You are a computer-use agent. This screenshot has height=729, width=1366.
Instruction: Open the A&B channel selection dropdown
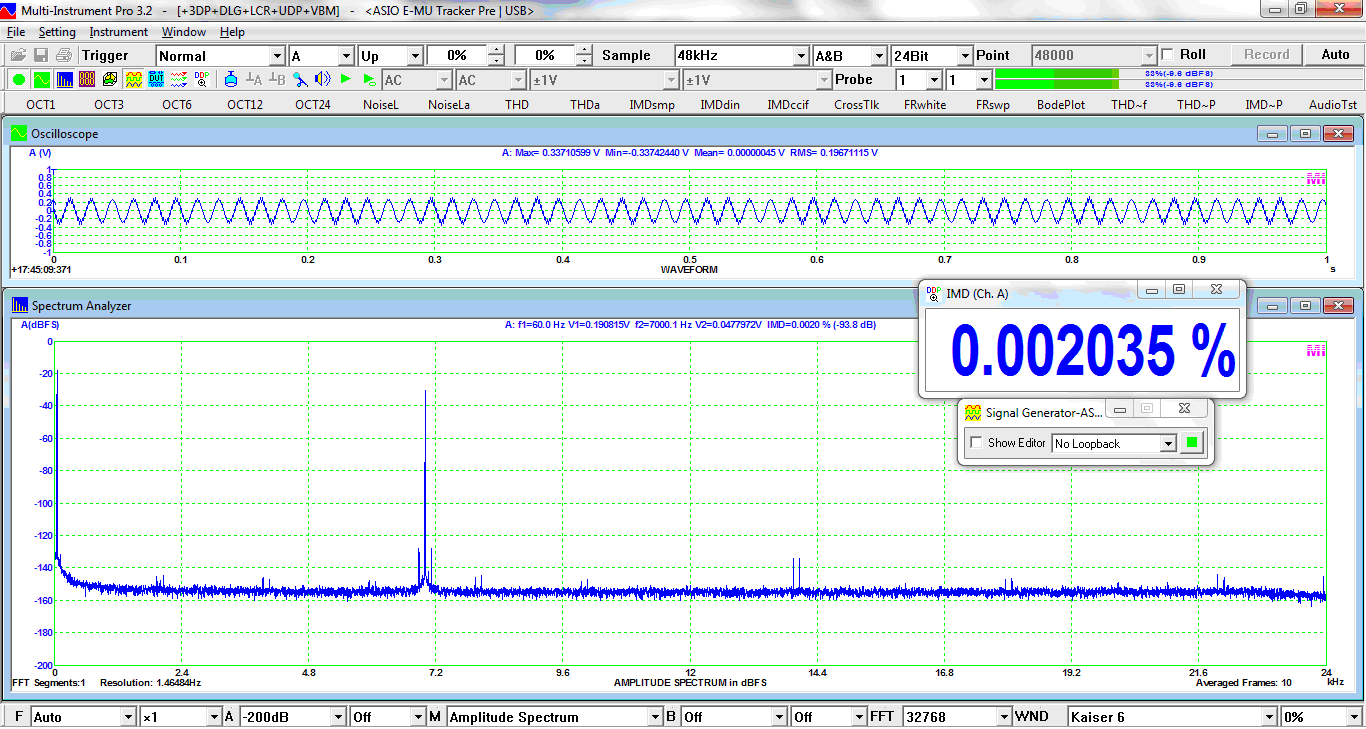pos(850,56)
